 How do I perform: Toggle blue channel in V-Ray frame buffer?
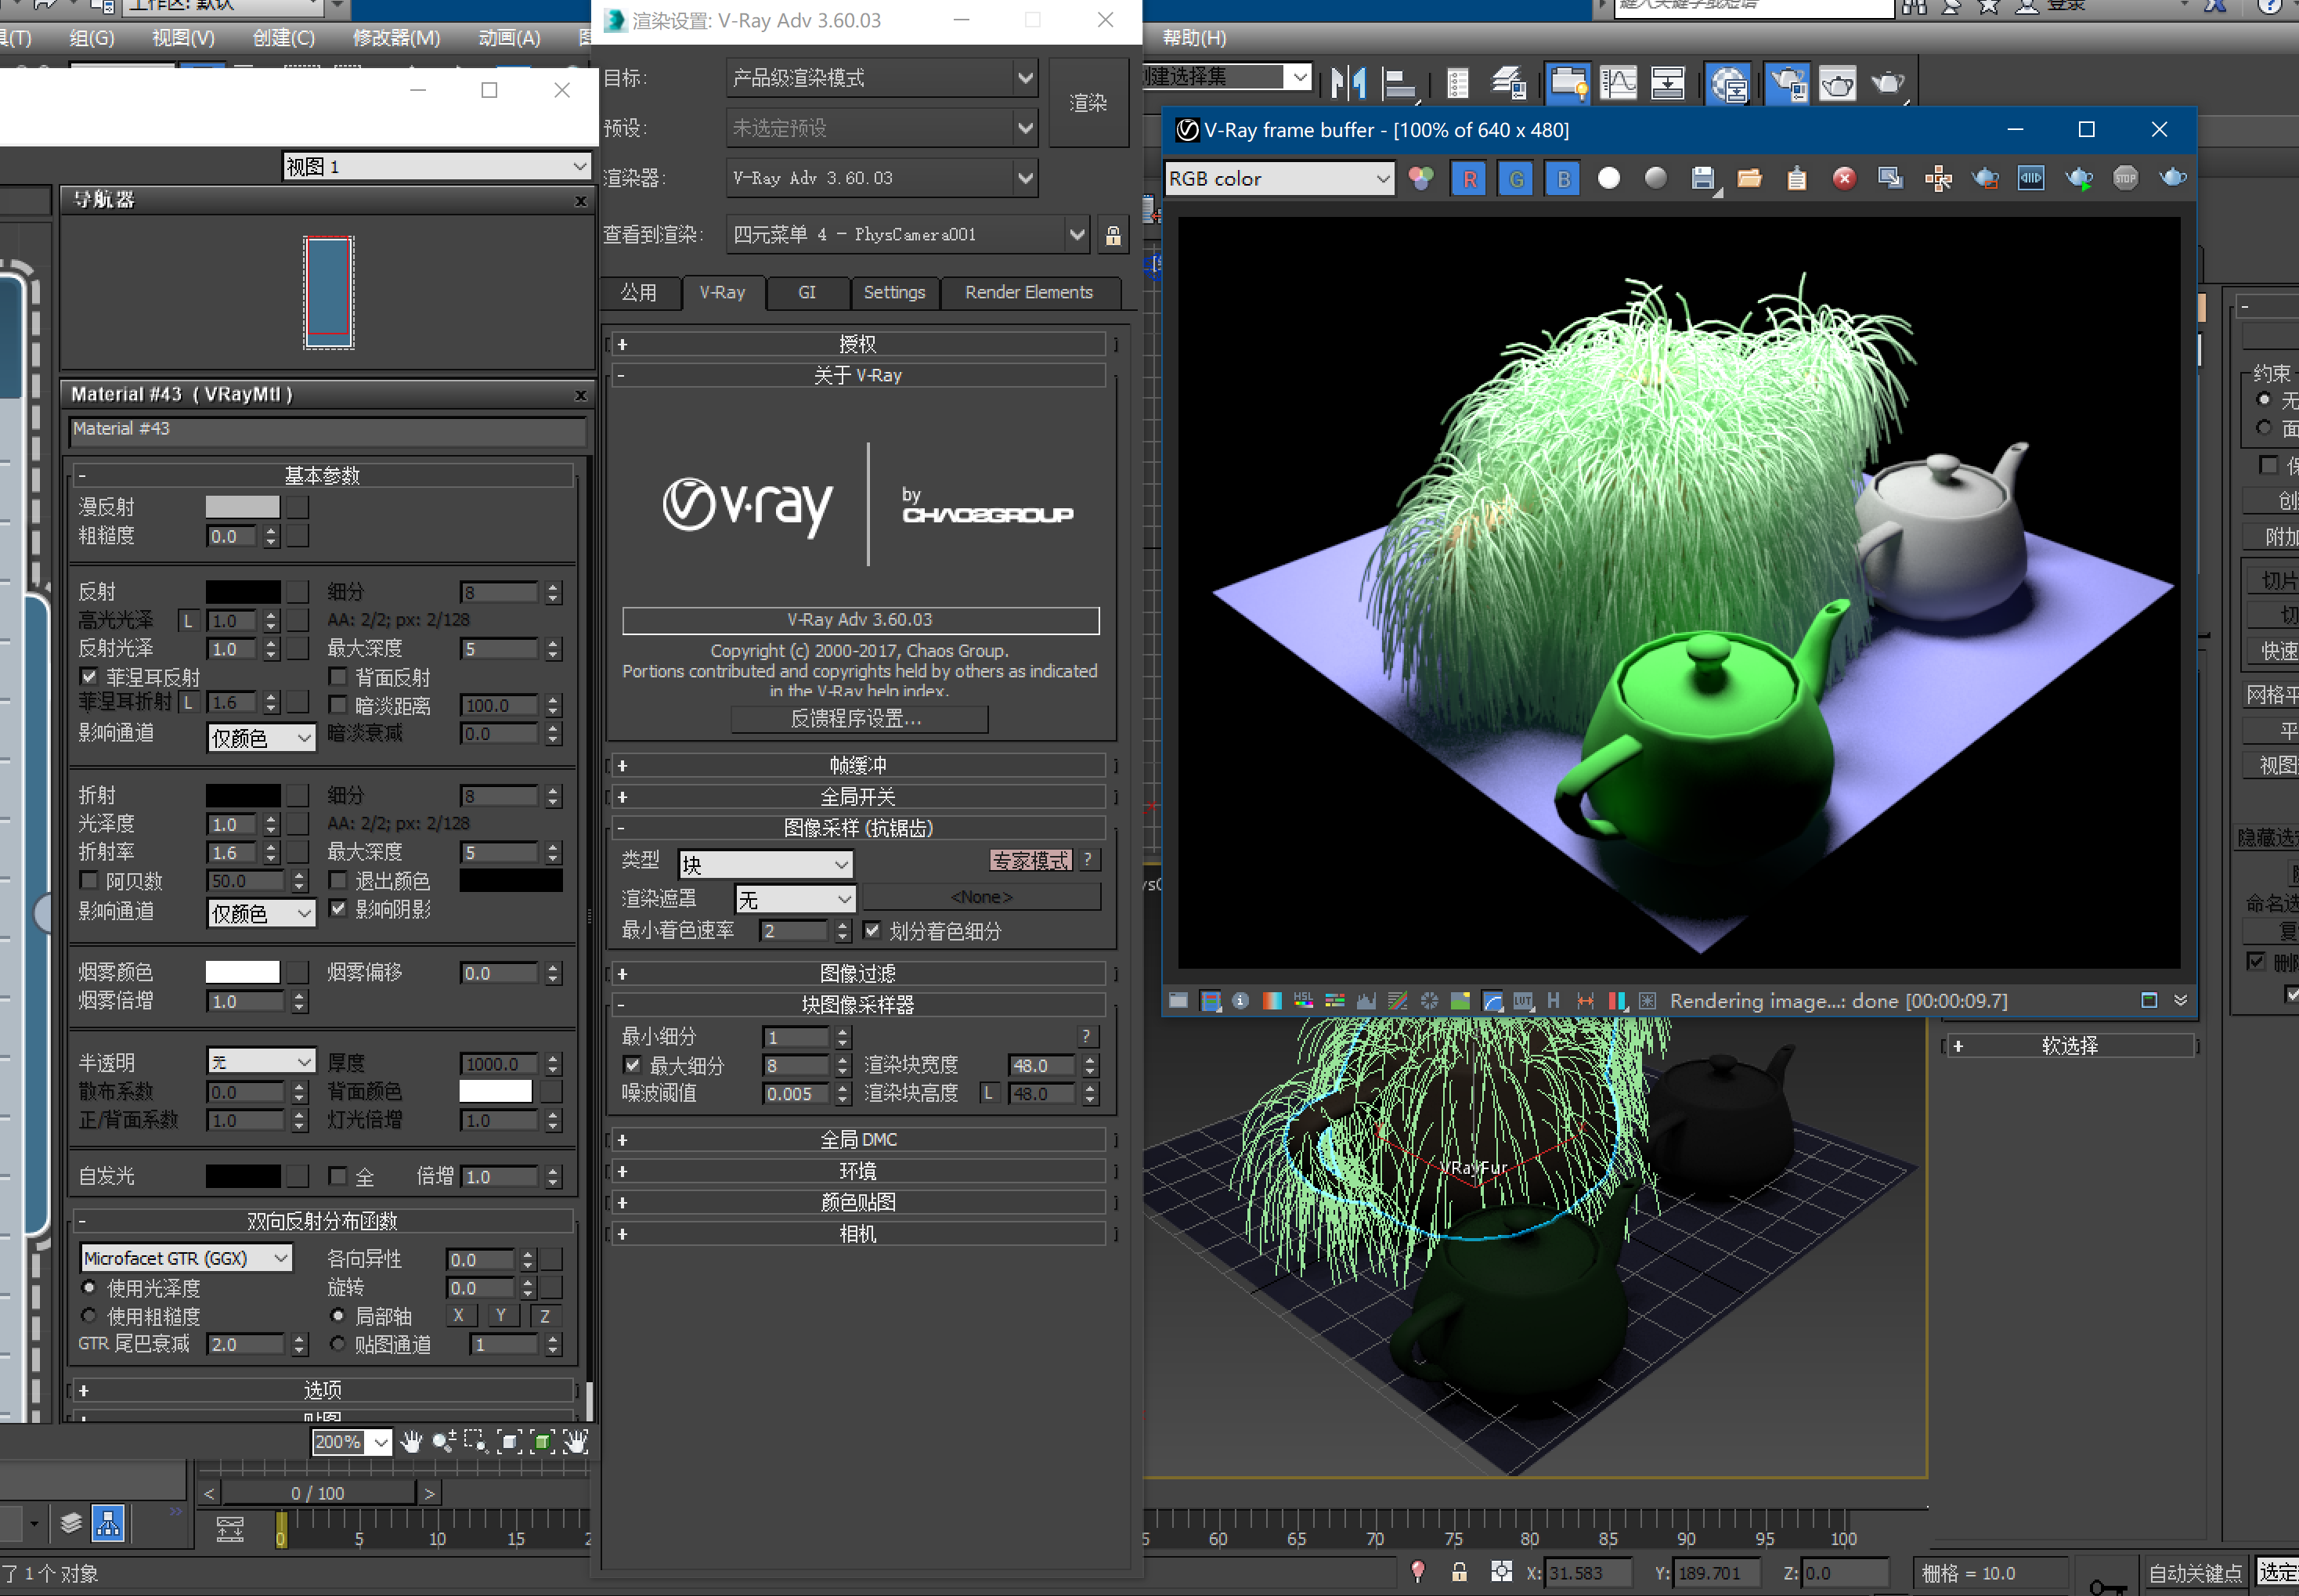pos(1563,179)
